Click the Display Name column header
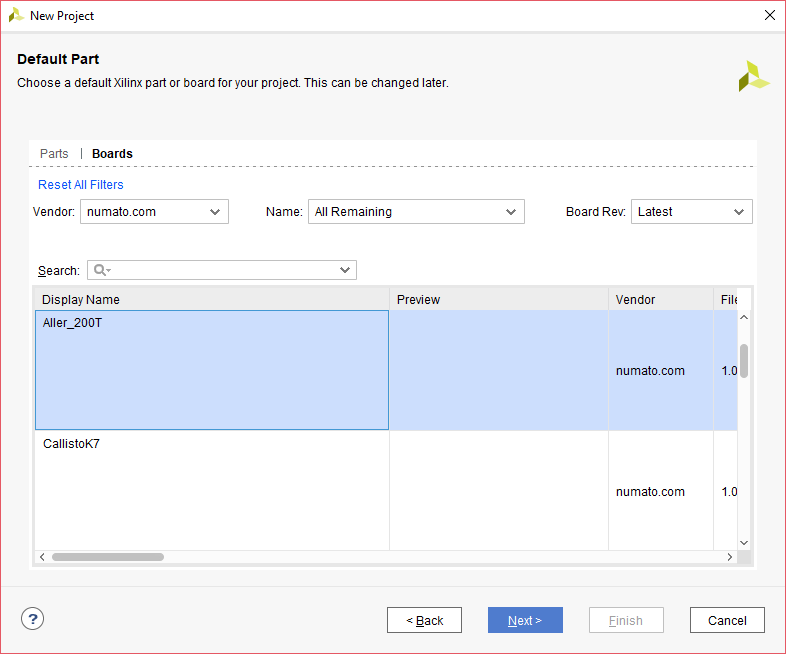The image size is (786, 654). coord(211,299)
